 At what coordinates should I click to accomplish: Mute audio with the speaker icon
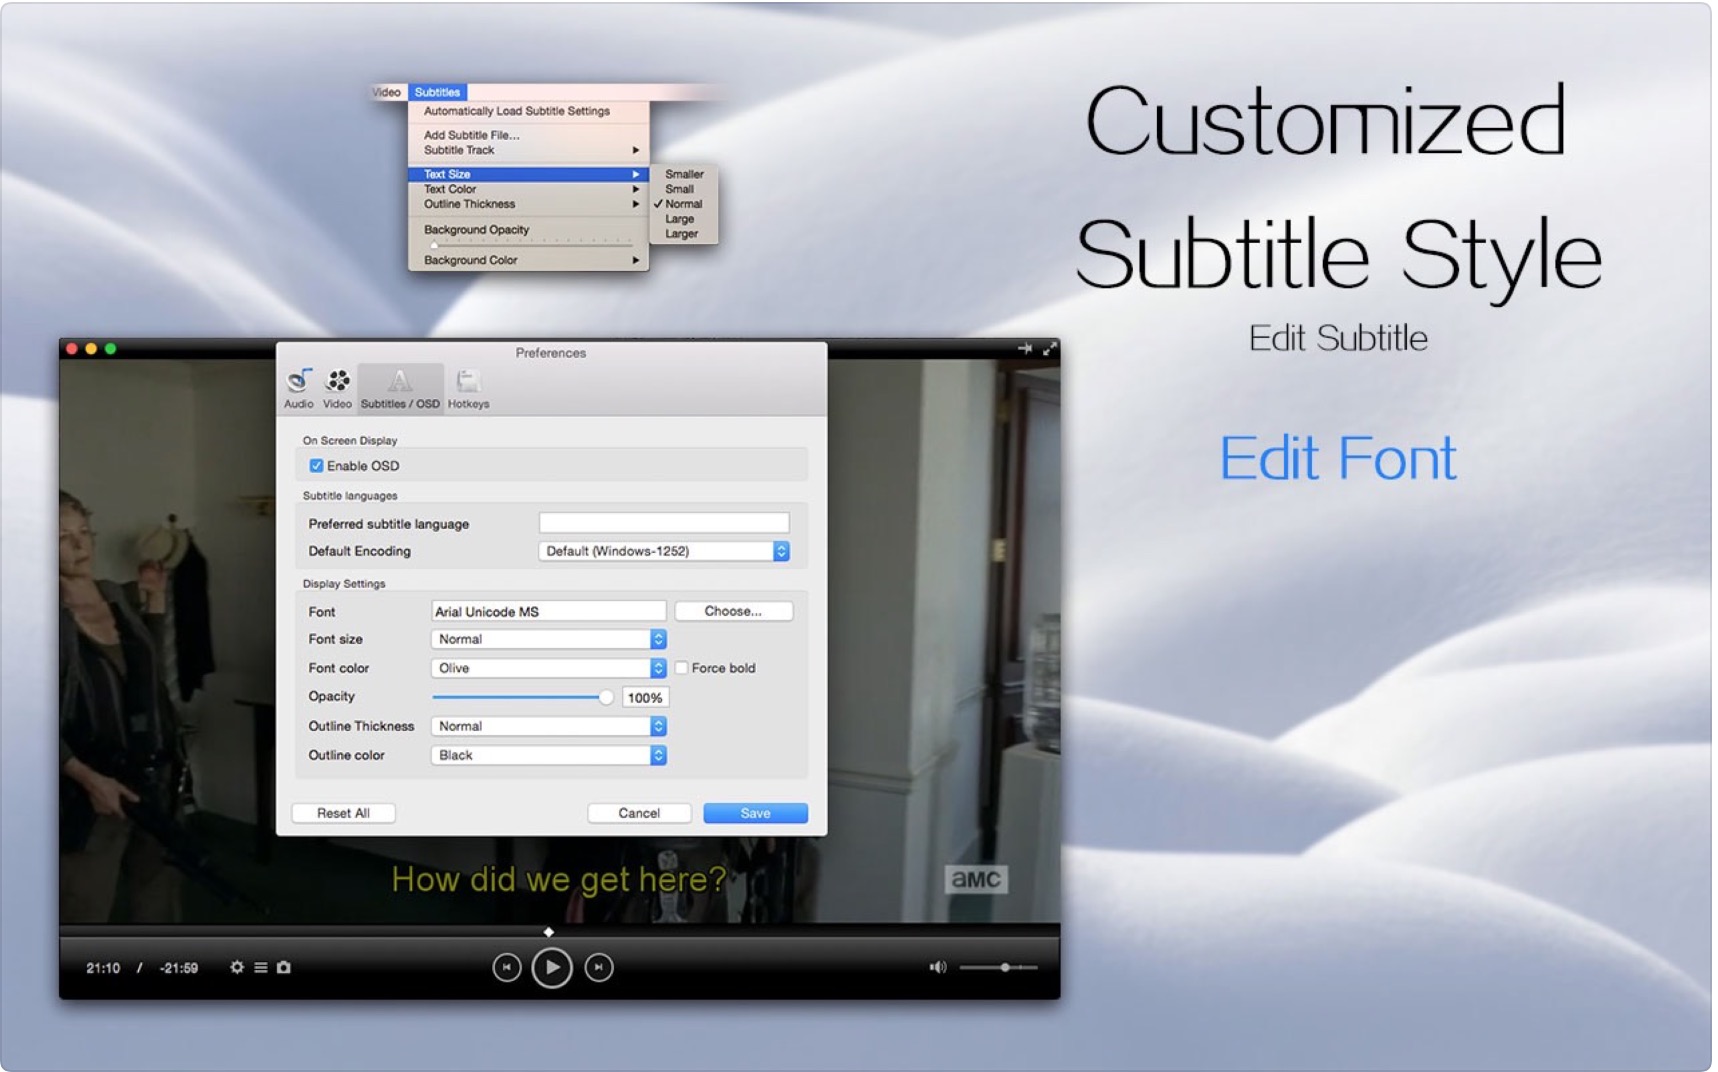(937, 967)
